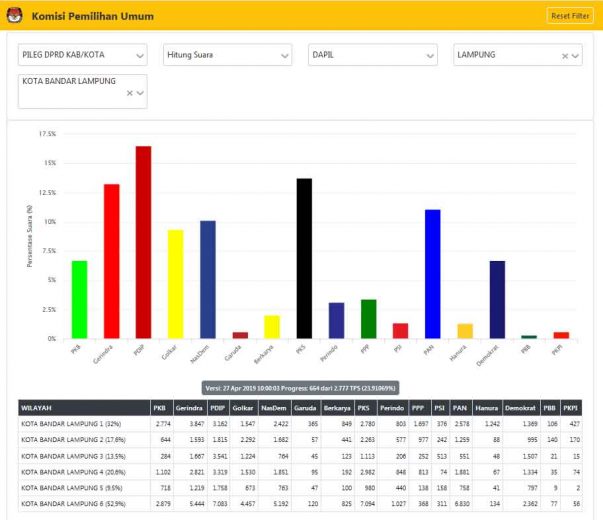This screenshot has width=603, height=520.
Task: Click the red Gerindra bar
Action: point(112,261)
